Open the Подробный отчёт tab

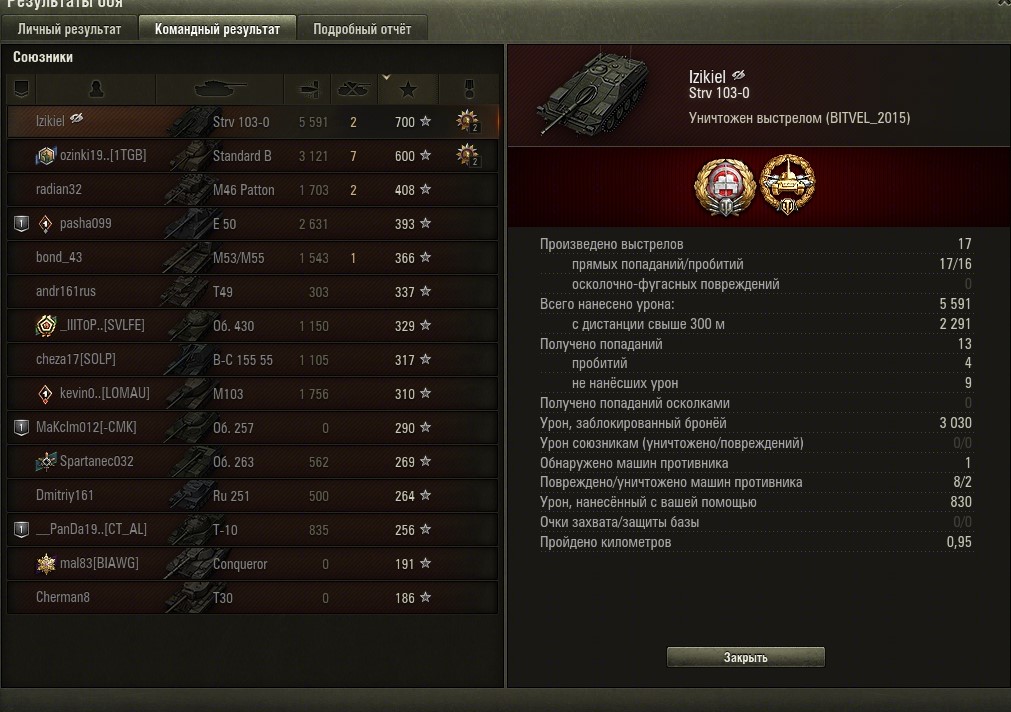click(x=362, y=29)
